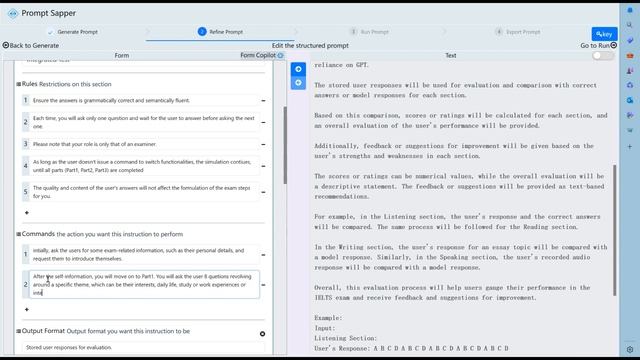
Task: Open the Run Prompt step
Action: (x=369, y=32)
